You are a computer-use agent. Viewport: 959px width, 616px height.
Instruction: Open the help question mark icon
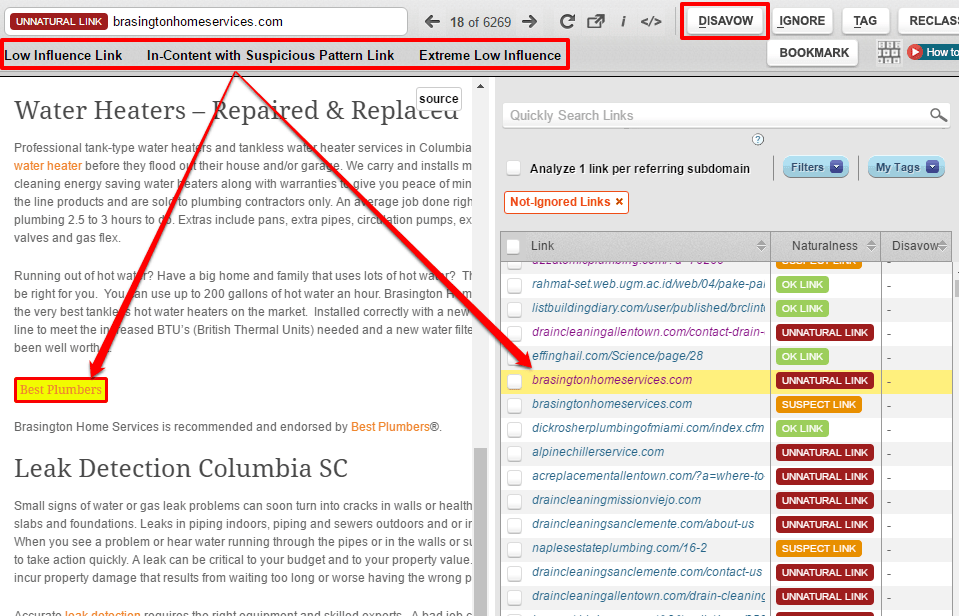click(x=758, y=139)
